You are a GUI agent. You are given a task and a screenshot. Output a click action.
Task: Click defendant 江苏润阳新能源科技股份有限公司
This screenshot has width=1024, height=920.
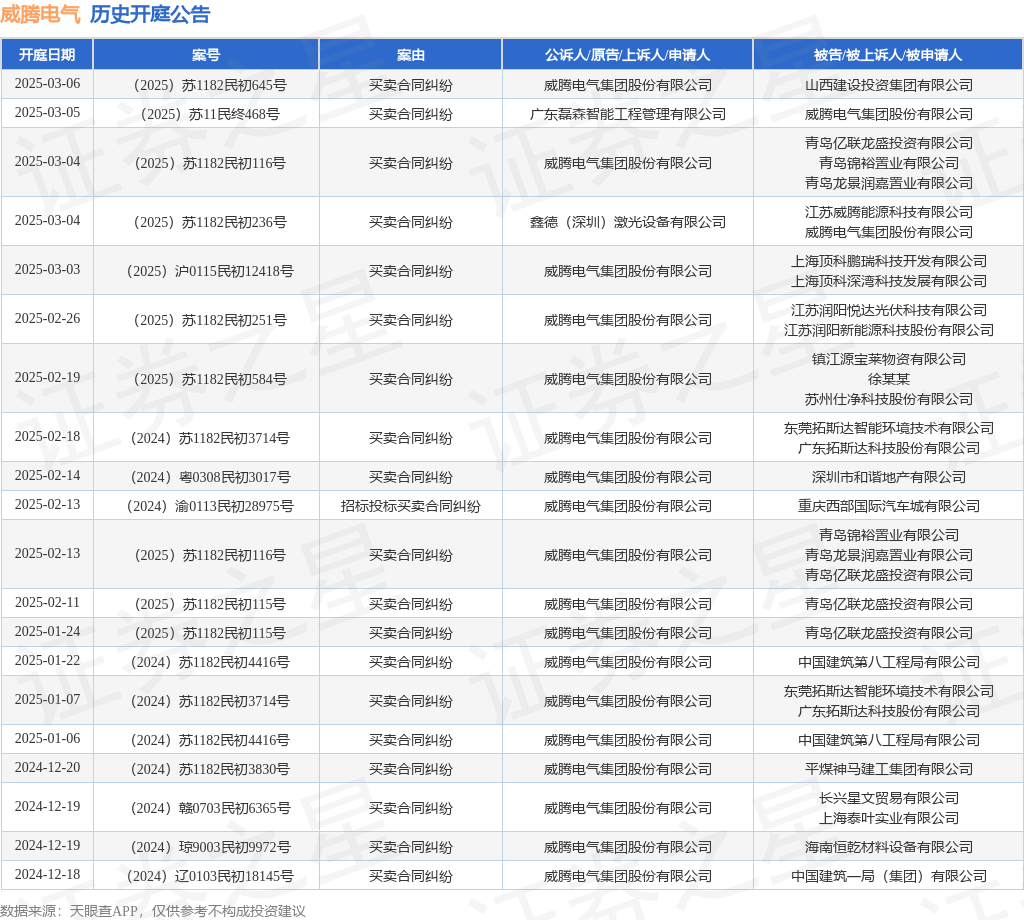pos(889,330)
